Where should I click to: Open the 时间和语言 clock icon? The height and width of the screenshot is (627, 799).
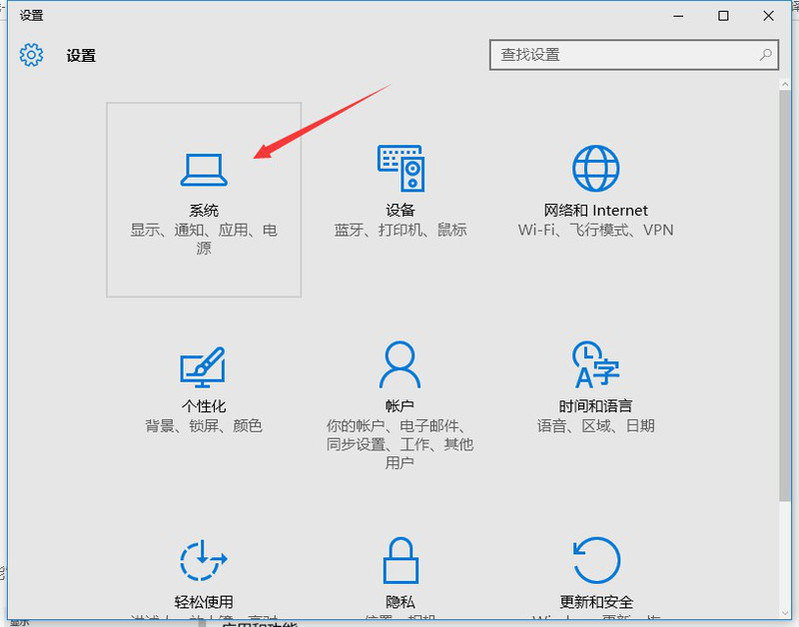(596, 365)
